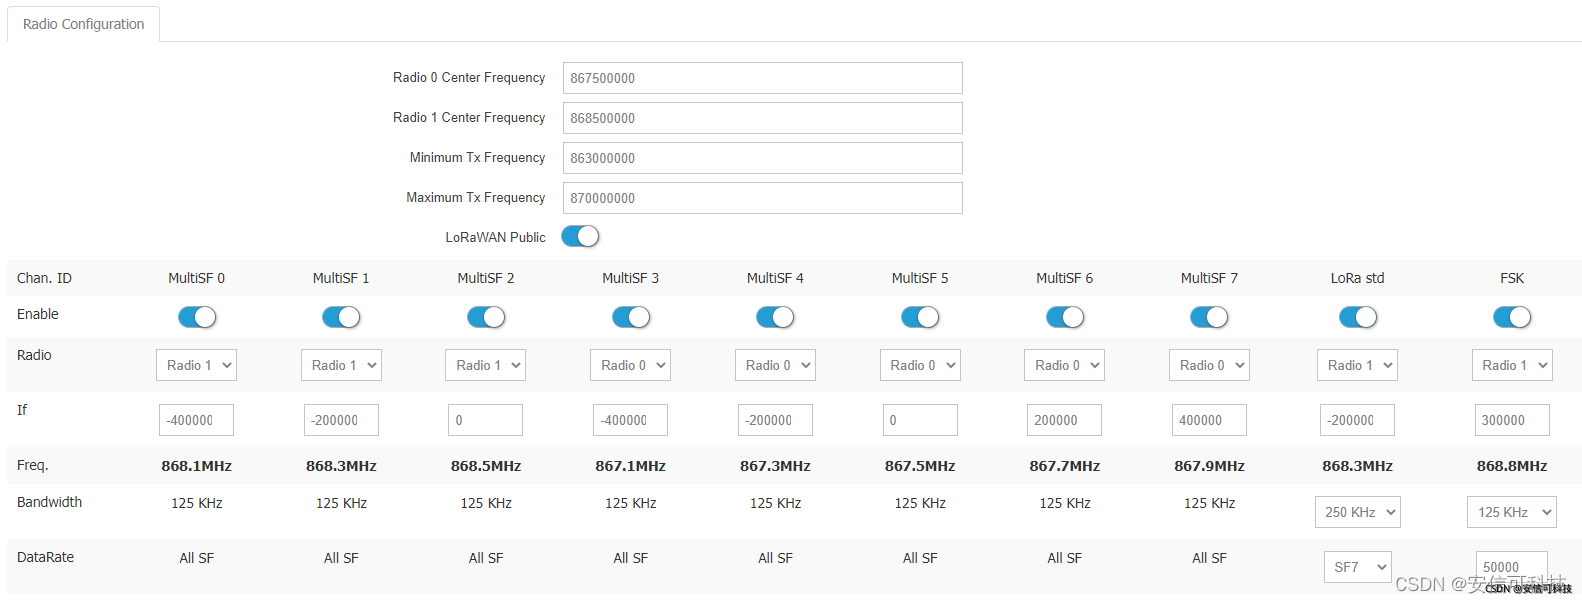Disable the LoRa std channel toggle

(x=1358, y=317)
